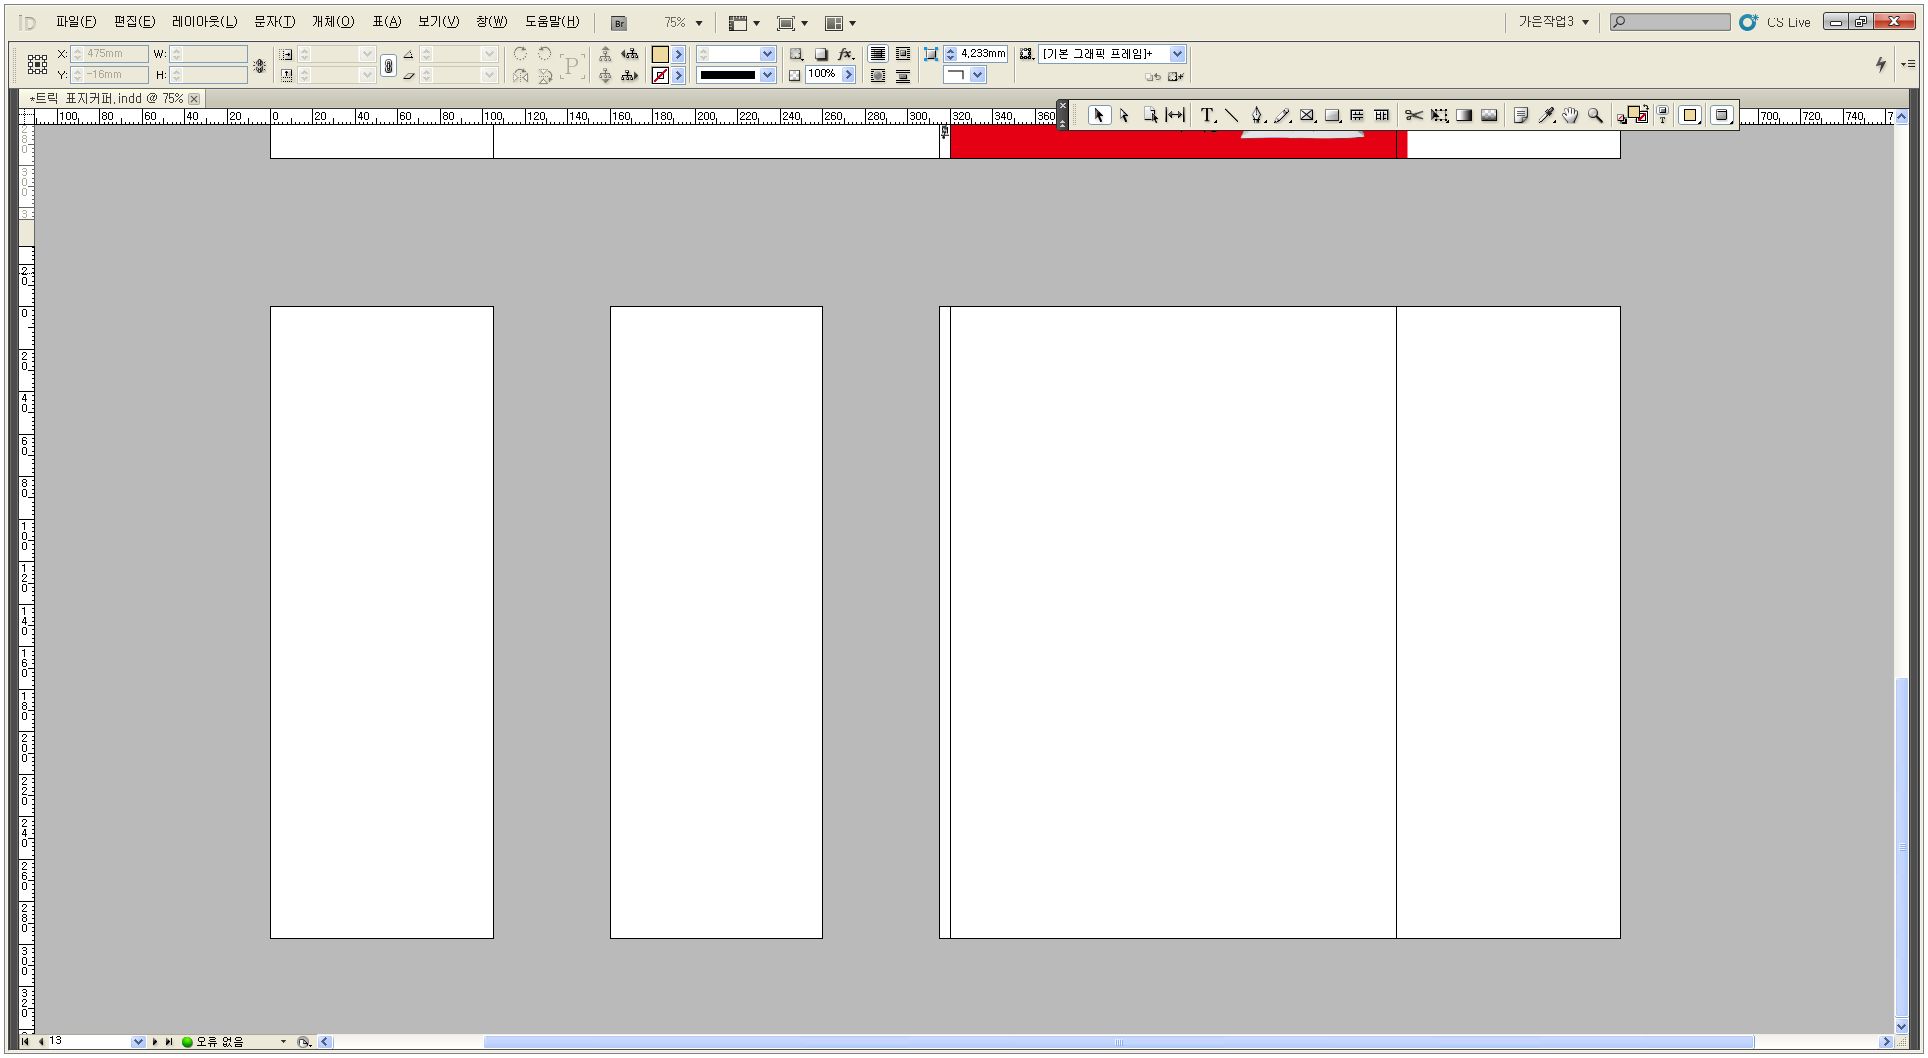Image resolution: width=1928 pixels, height=1058 pixels.
Task: Toggle constrain proportions chain link
Action: click(389, 65)
